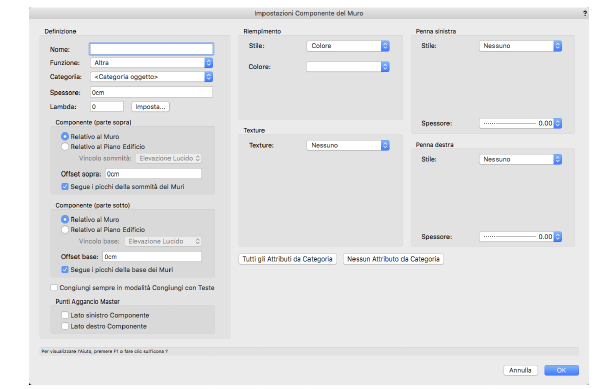
Task: Click the help question mark icon
Action: coord(585,13)
